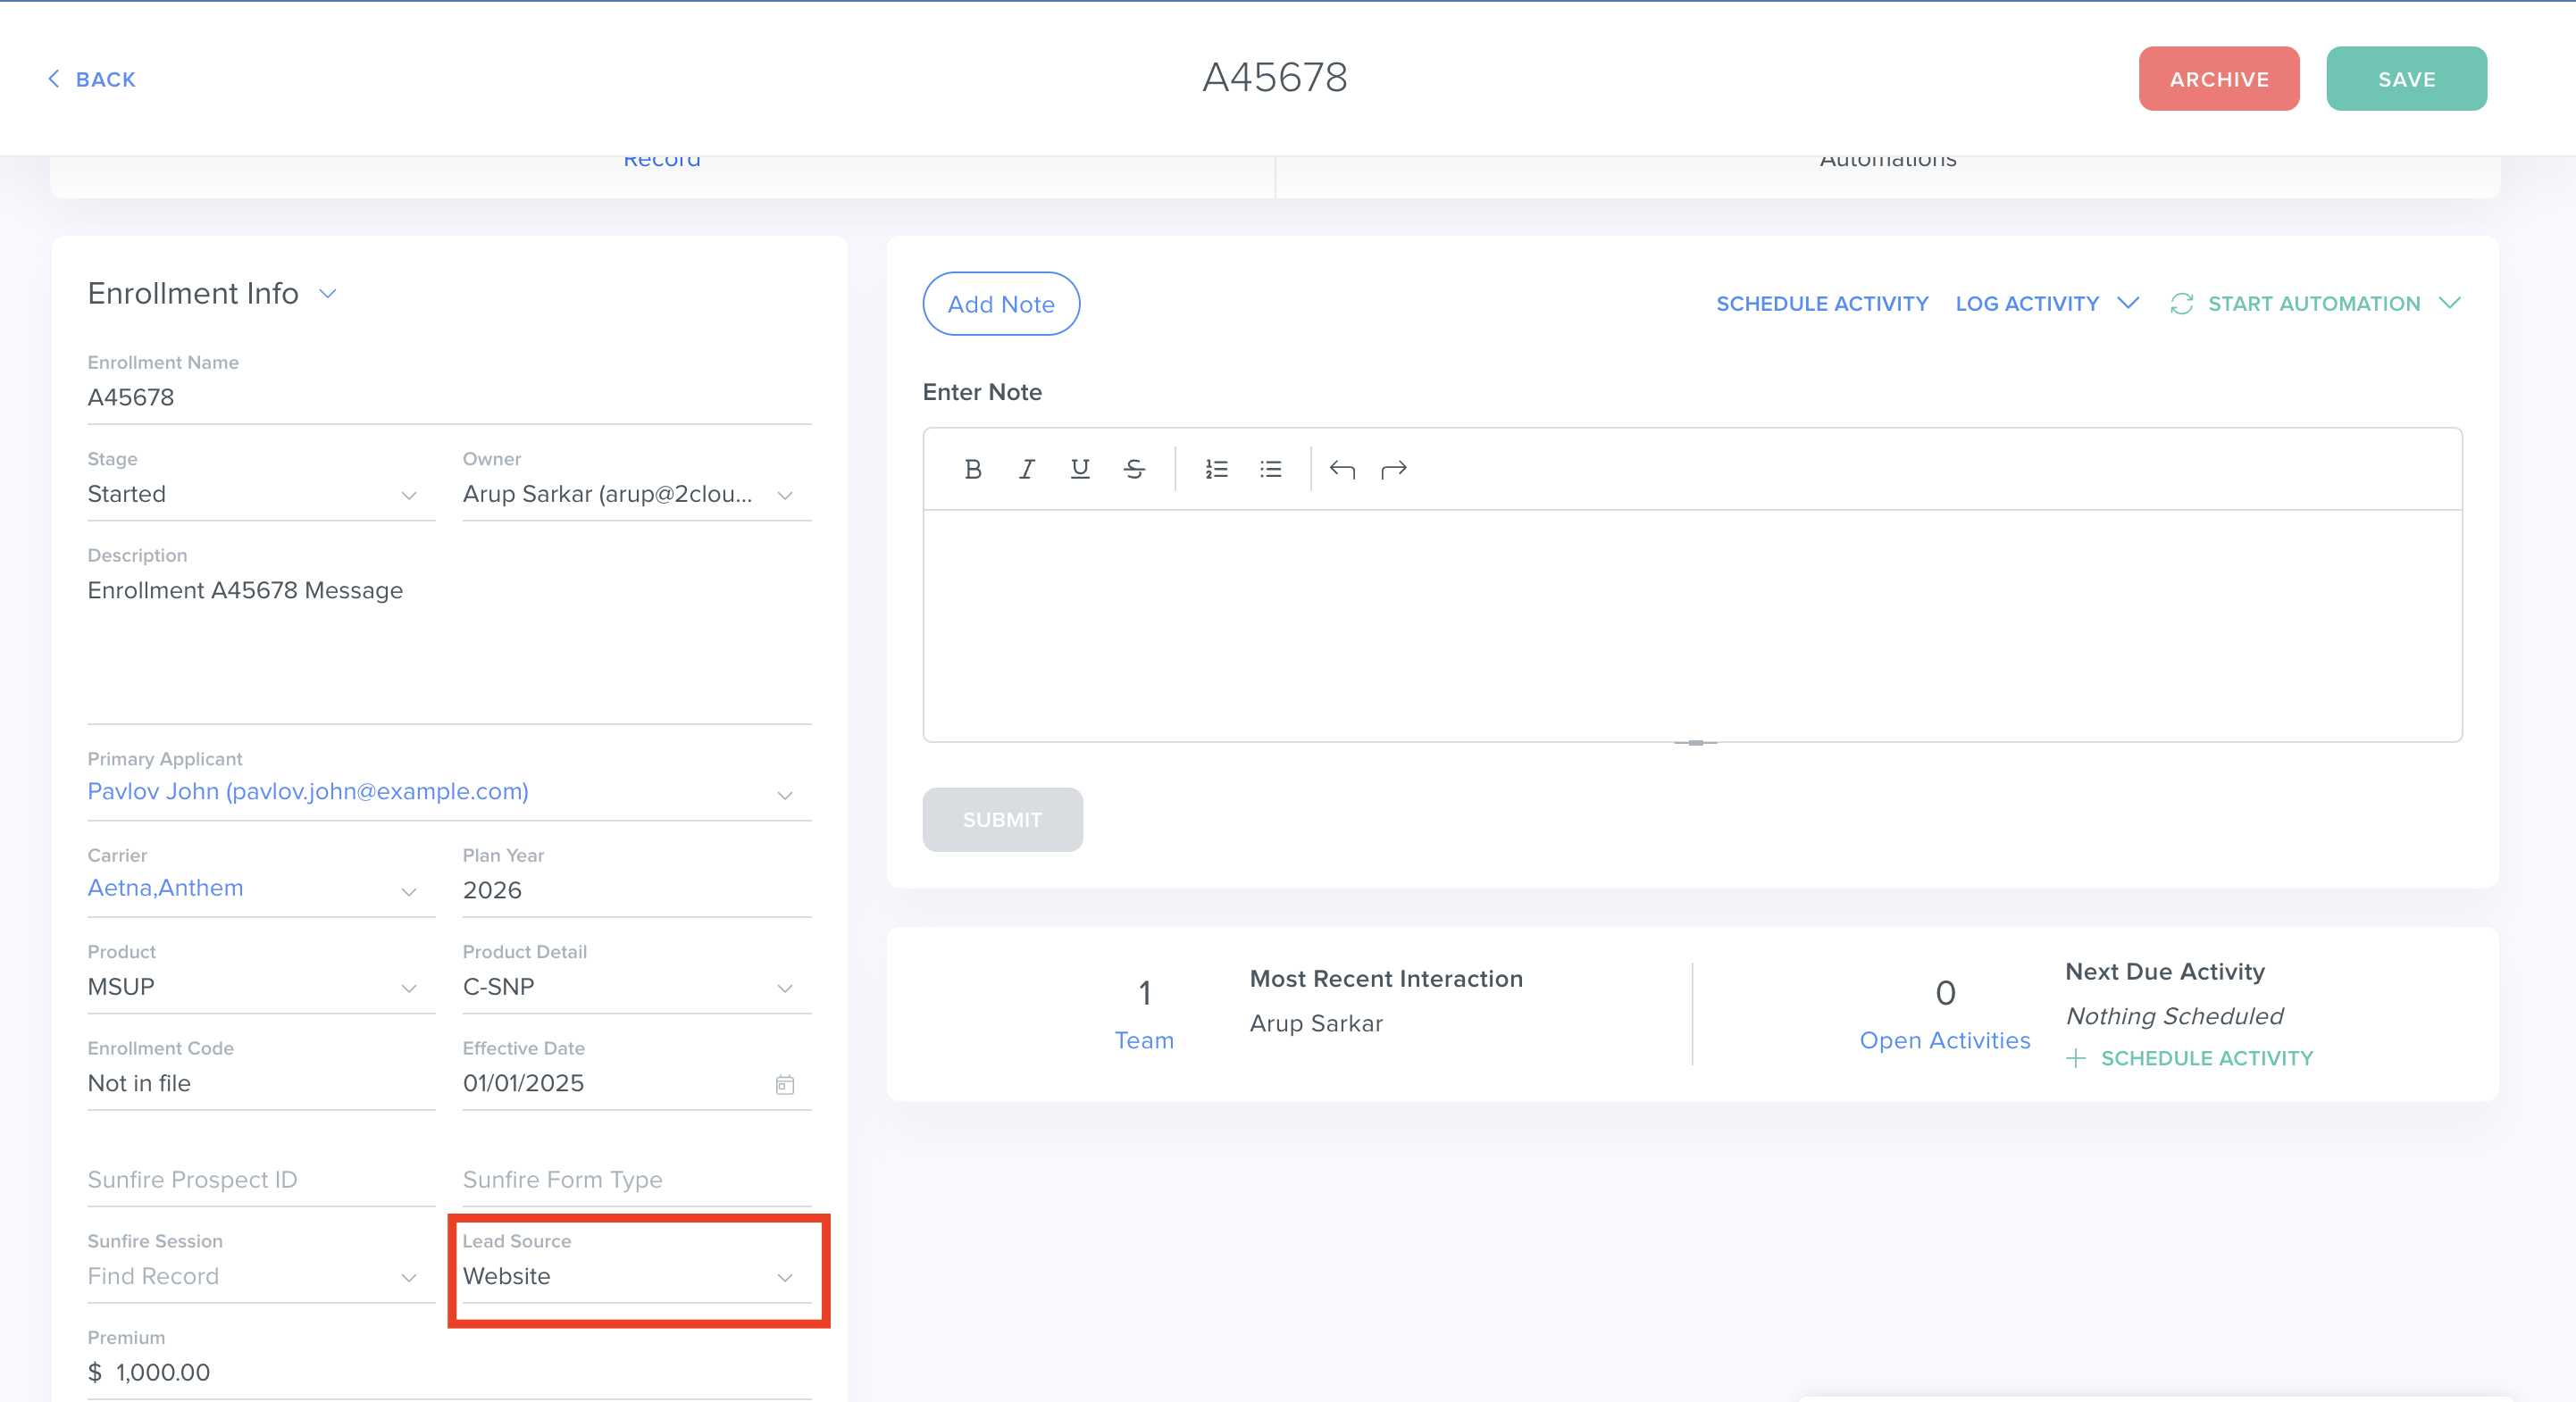Screen dimensions: 2576x1402
Task: Open Effective Date calendar picker
Action: tap(785, 1084)
